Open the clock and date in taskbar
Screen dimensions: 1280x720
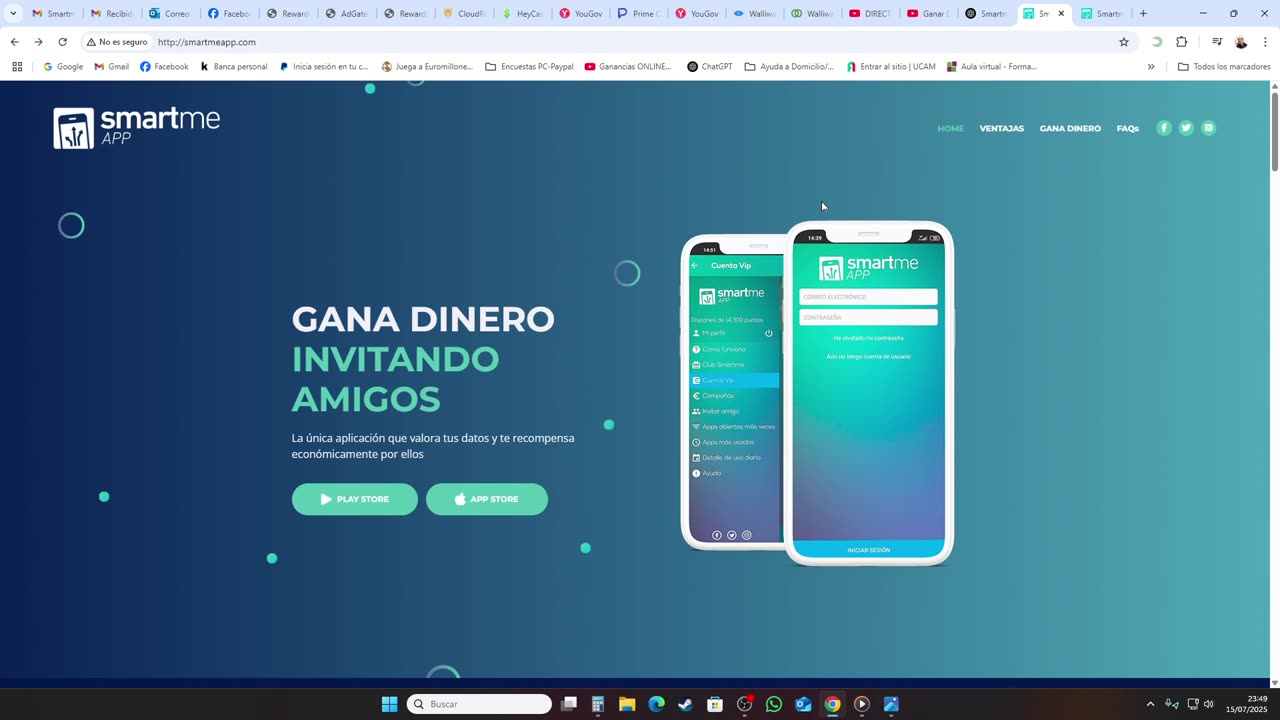1246,704
